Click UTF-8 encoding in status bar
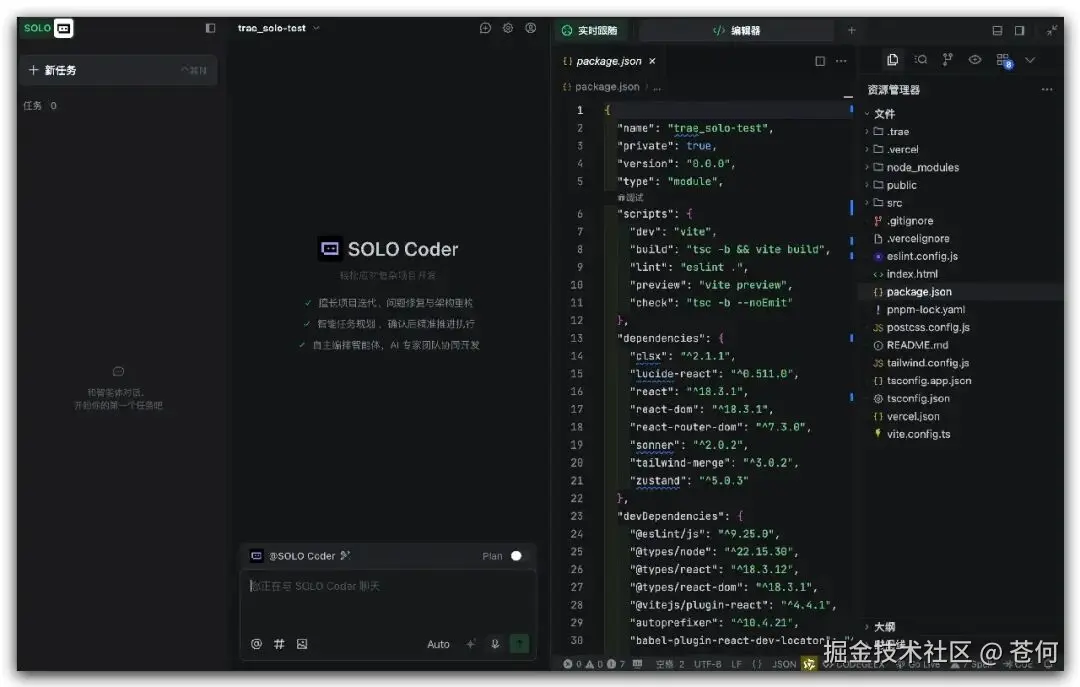The width and height of the screenshot is (1080, 687). [x=707, y=664]
